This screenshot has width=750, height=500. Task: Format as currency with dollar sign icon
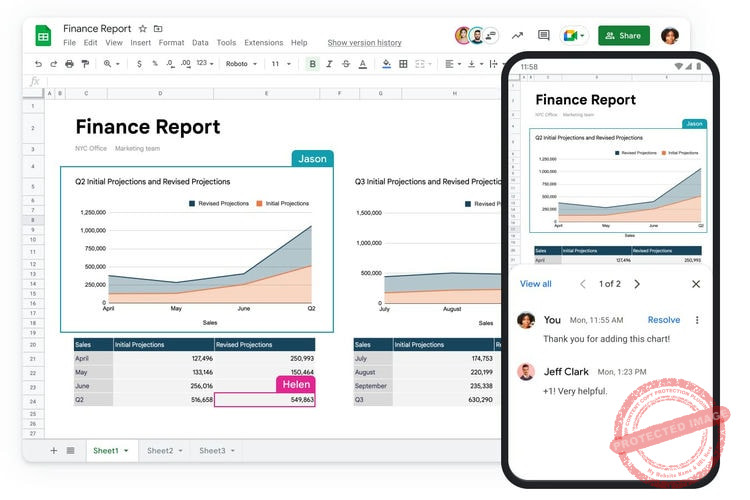(139, 64)
